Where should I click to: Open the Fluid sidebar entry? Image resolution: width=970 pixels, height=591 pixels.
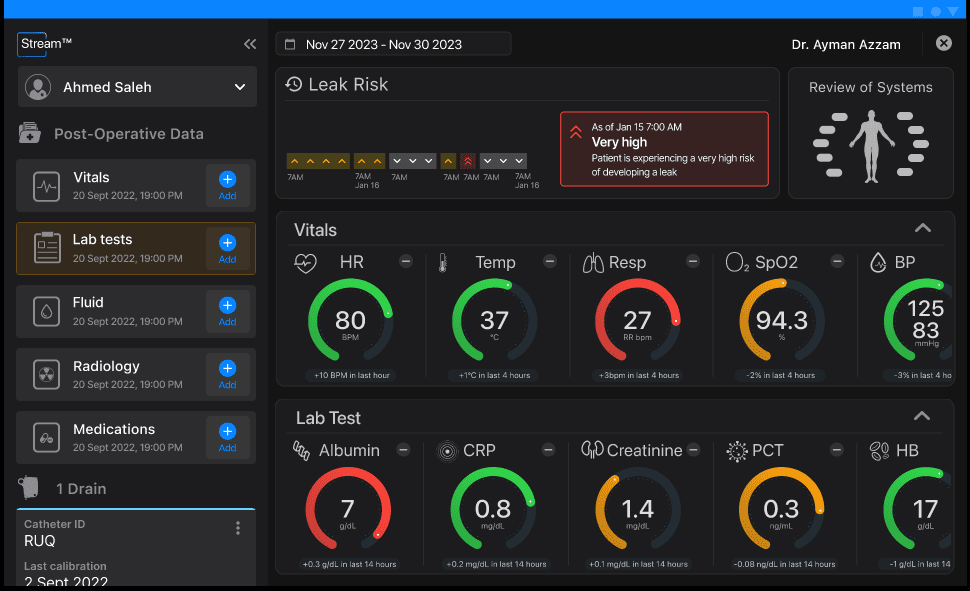coord(135,311)
